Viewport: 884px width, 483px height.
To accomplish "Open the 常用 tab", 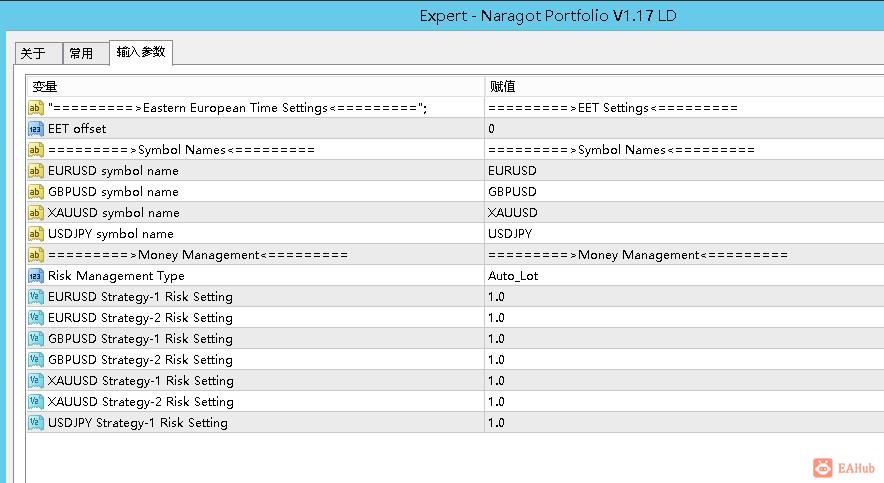I will point(86,54).
